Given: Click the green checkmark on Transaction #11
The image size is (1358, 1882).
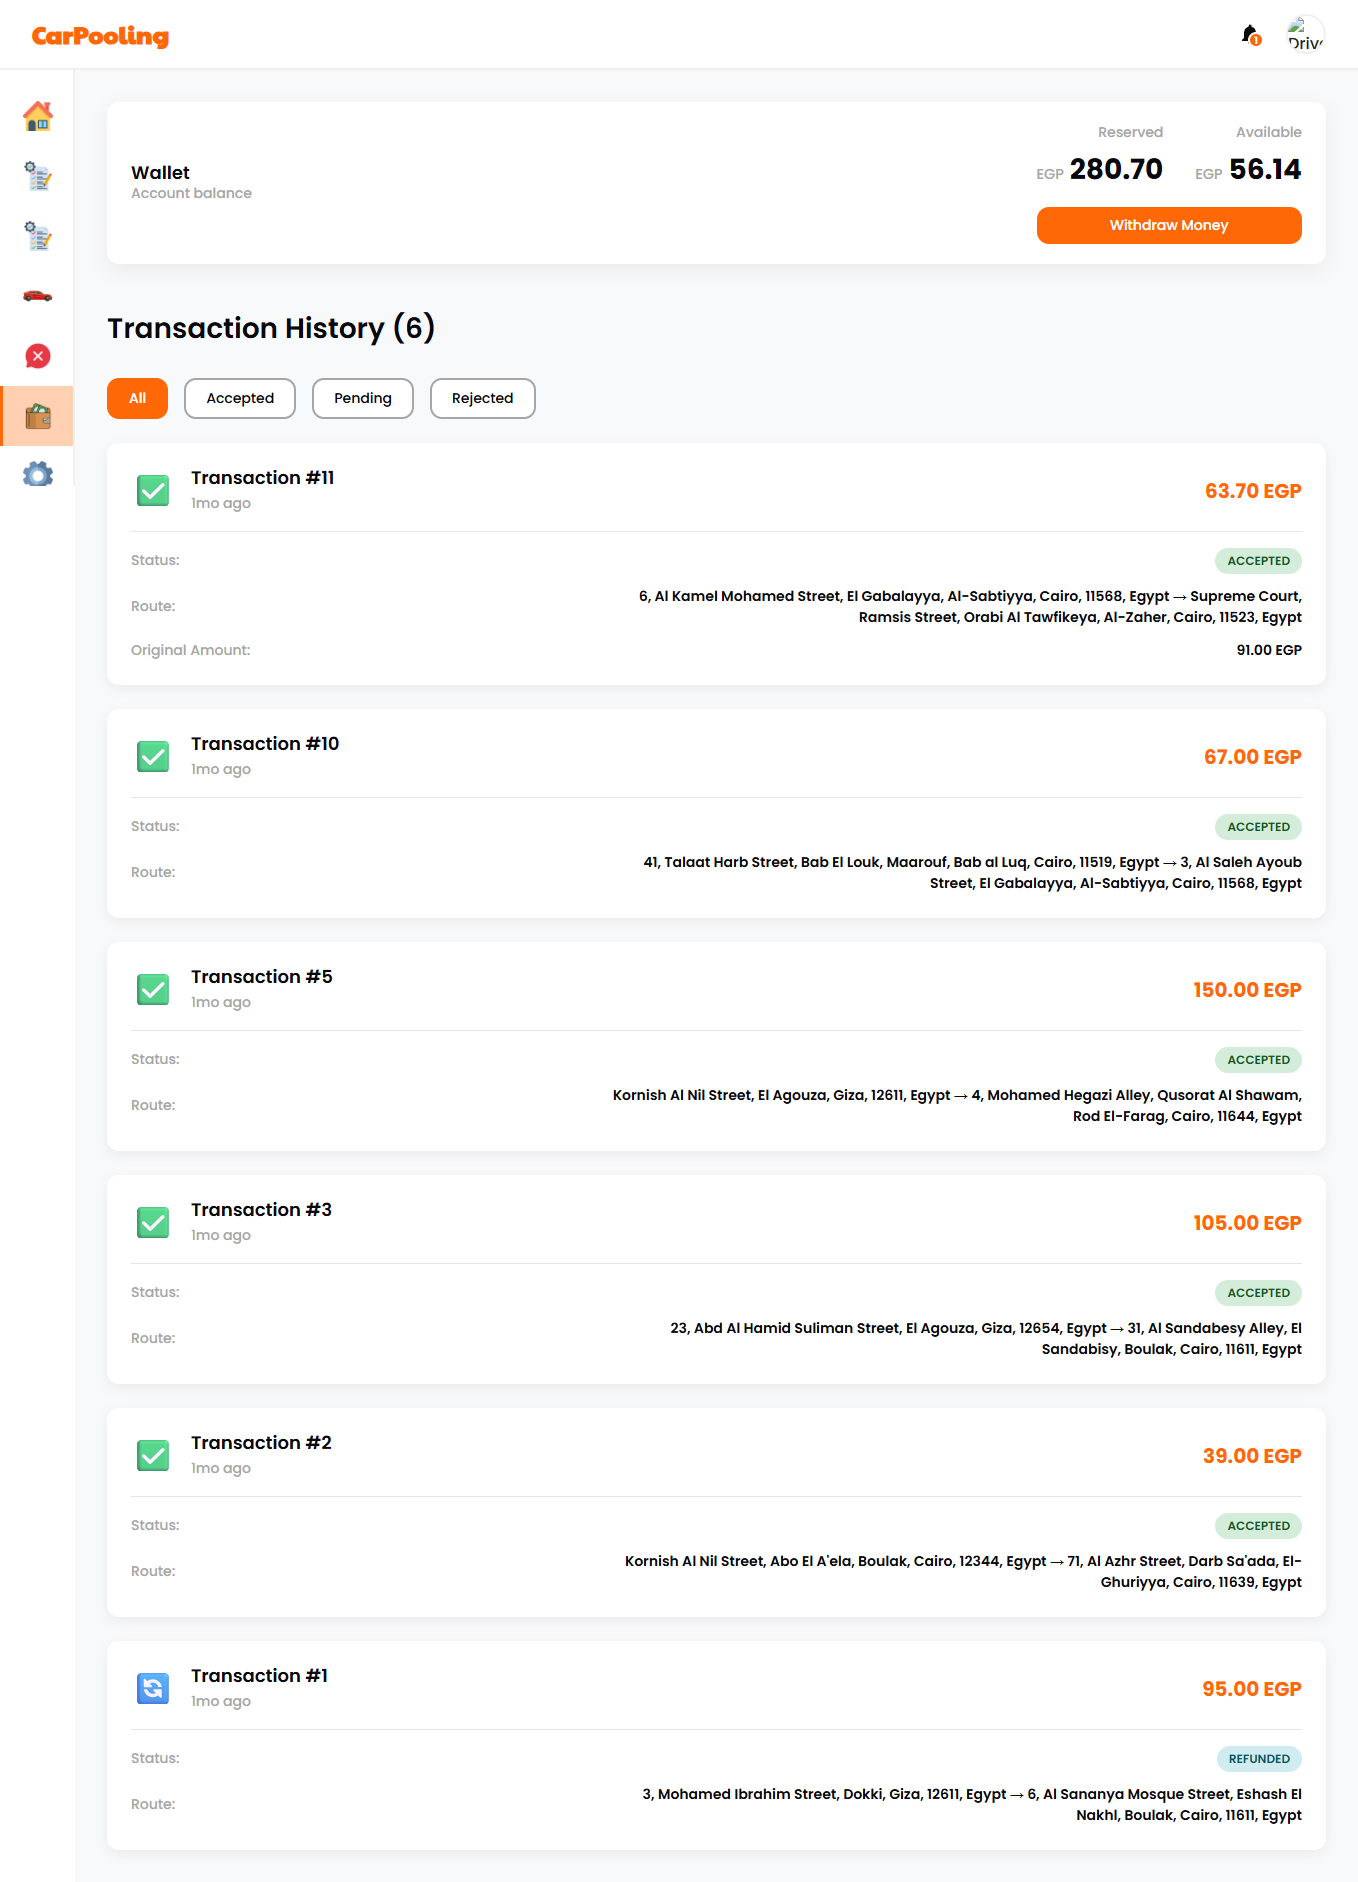Looking at the screenshot, I should click(x=153, y=490).
